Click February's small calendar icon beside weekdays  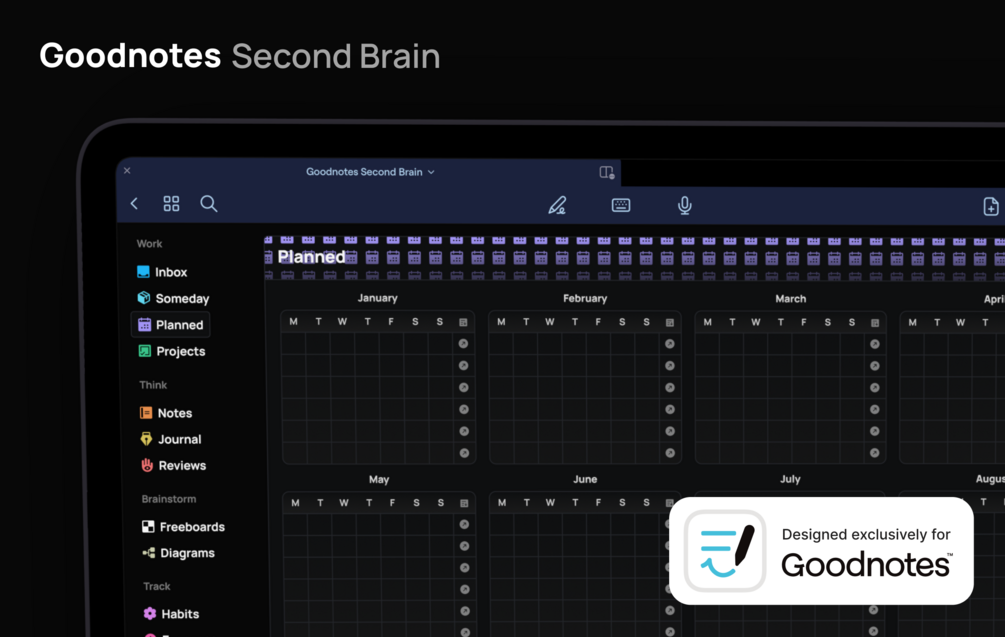click(670, 322)
